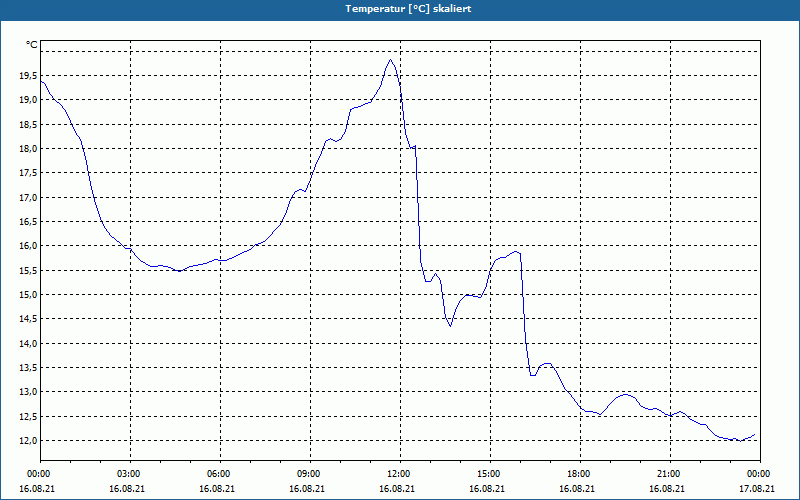Click the 06:00 time label
Screen dimensions: 800x500
pyautogui.click(x=217, y=474)
